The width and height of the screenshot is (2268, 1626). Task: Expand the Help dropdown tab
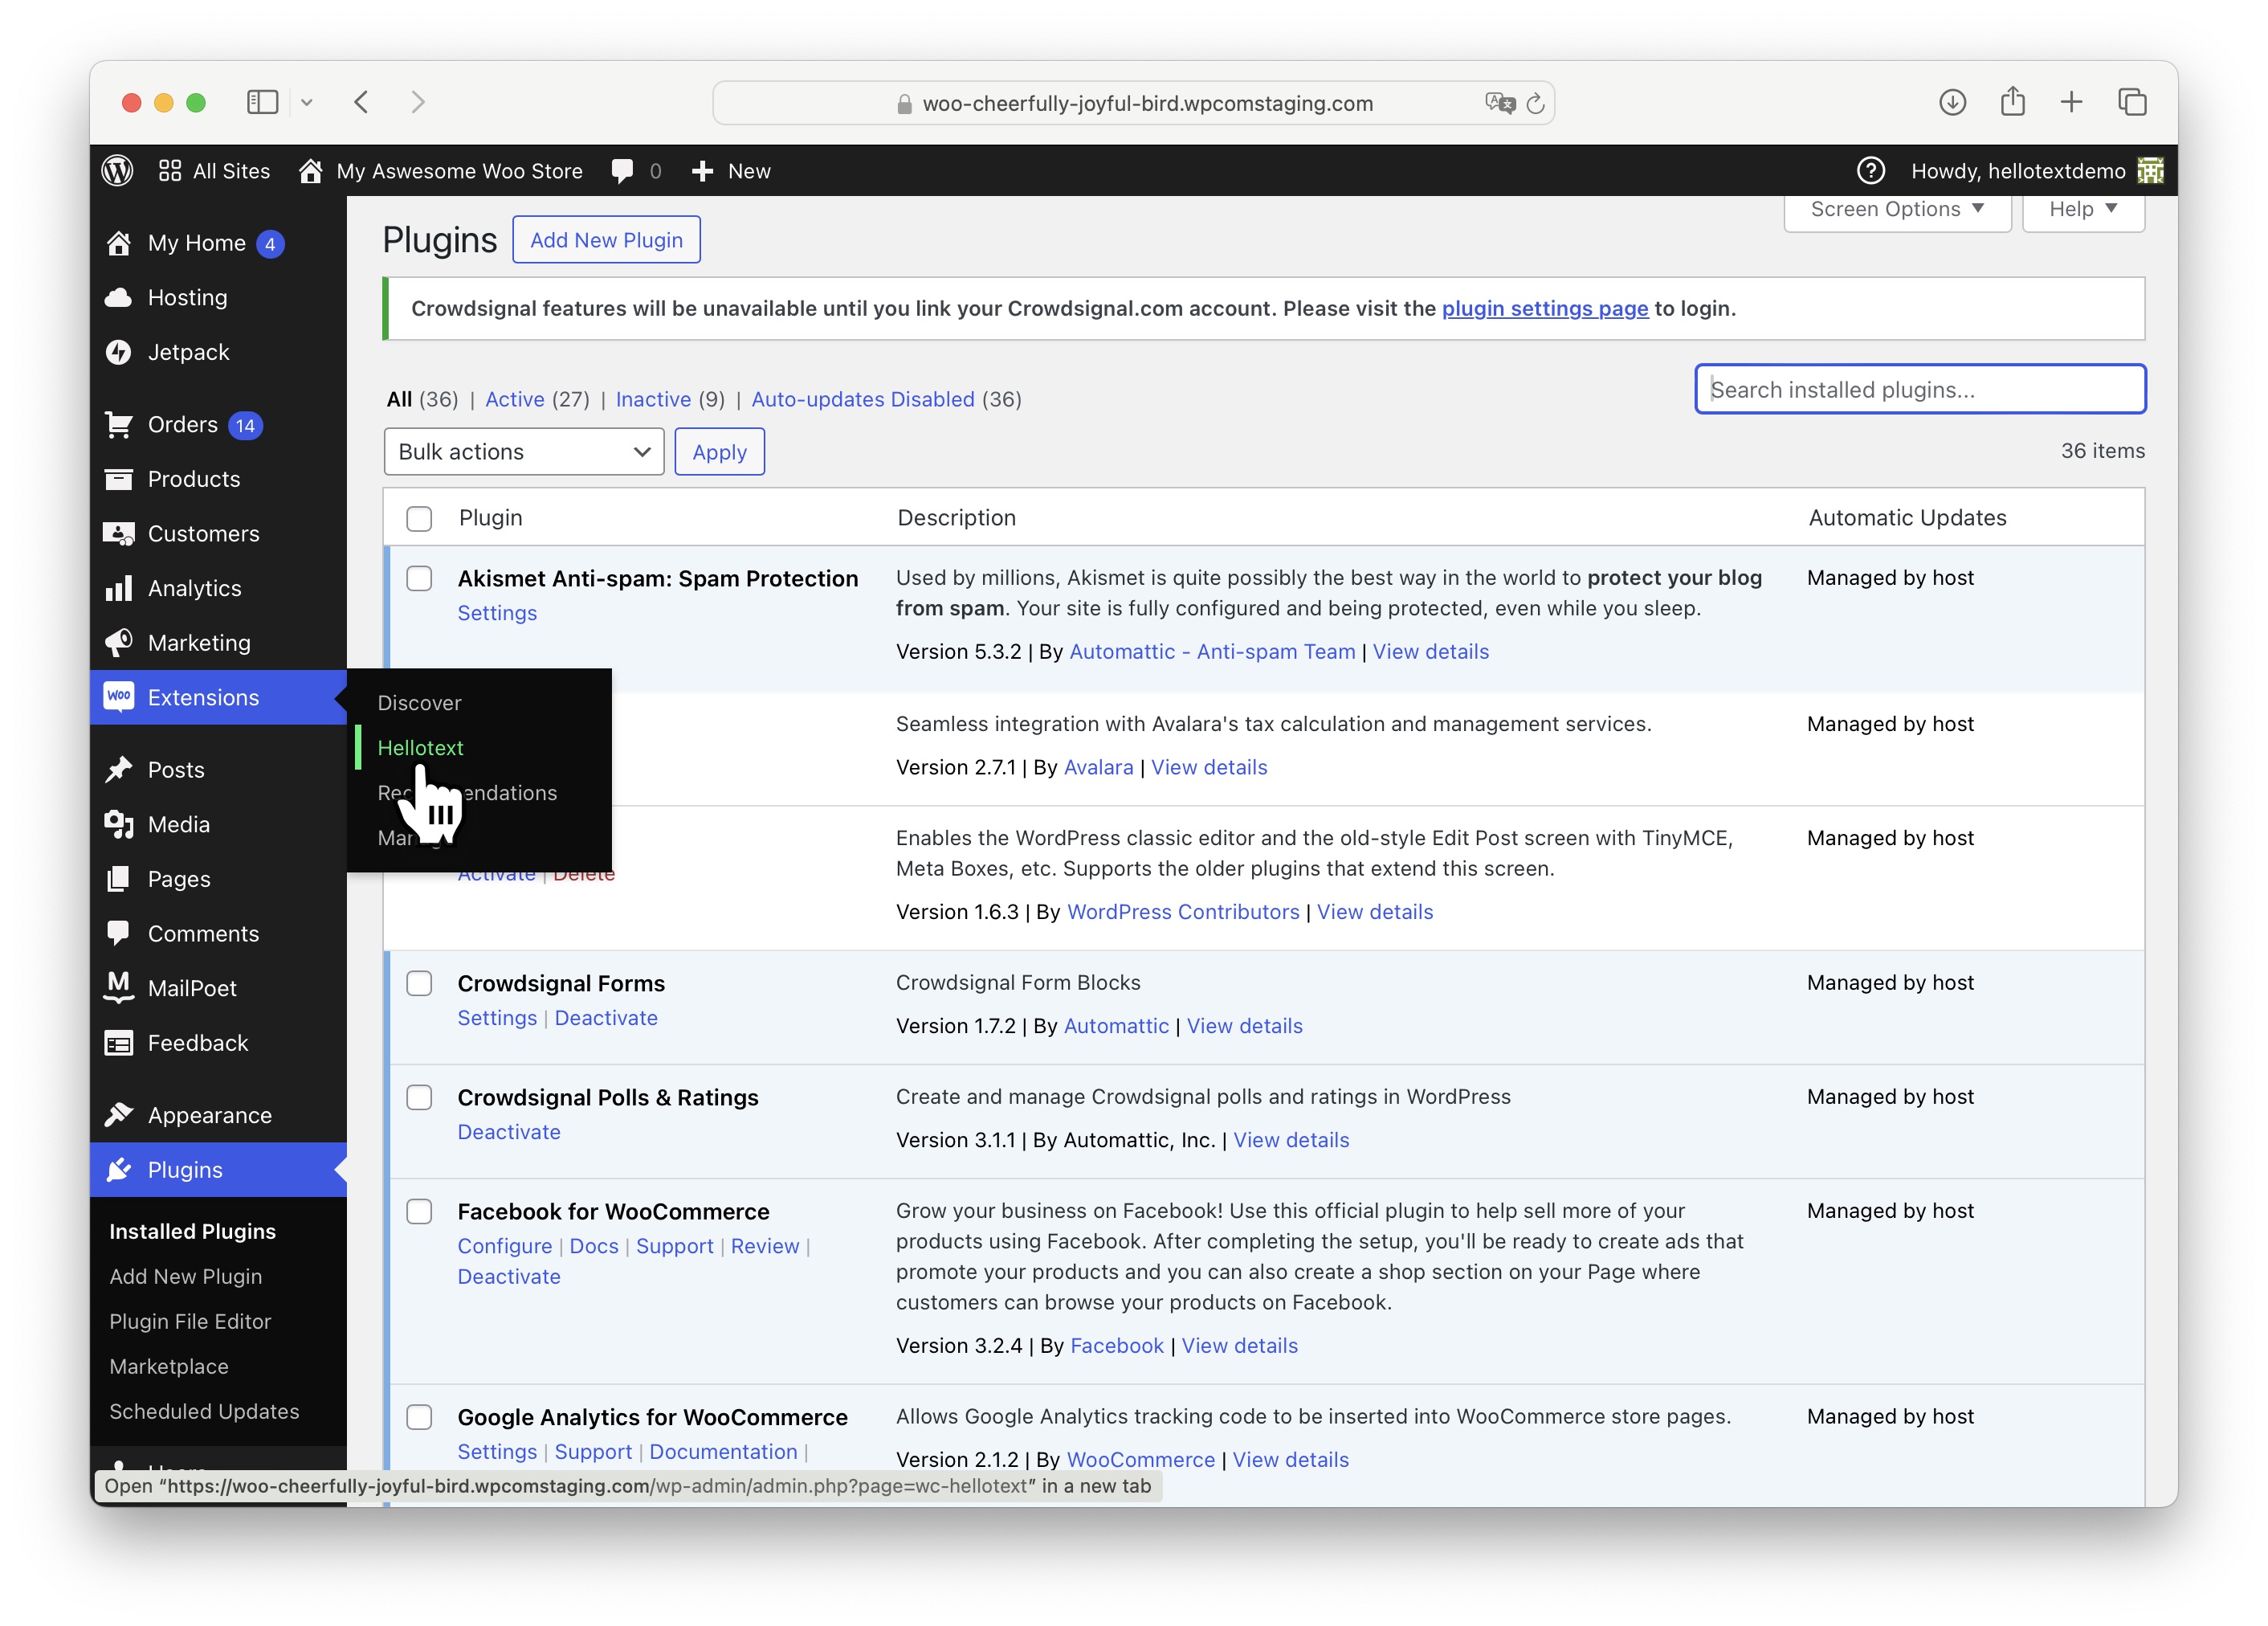coord(2082,210)
